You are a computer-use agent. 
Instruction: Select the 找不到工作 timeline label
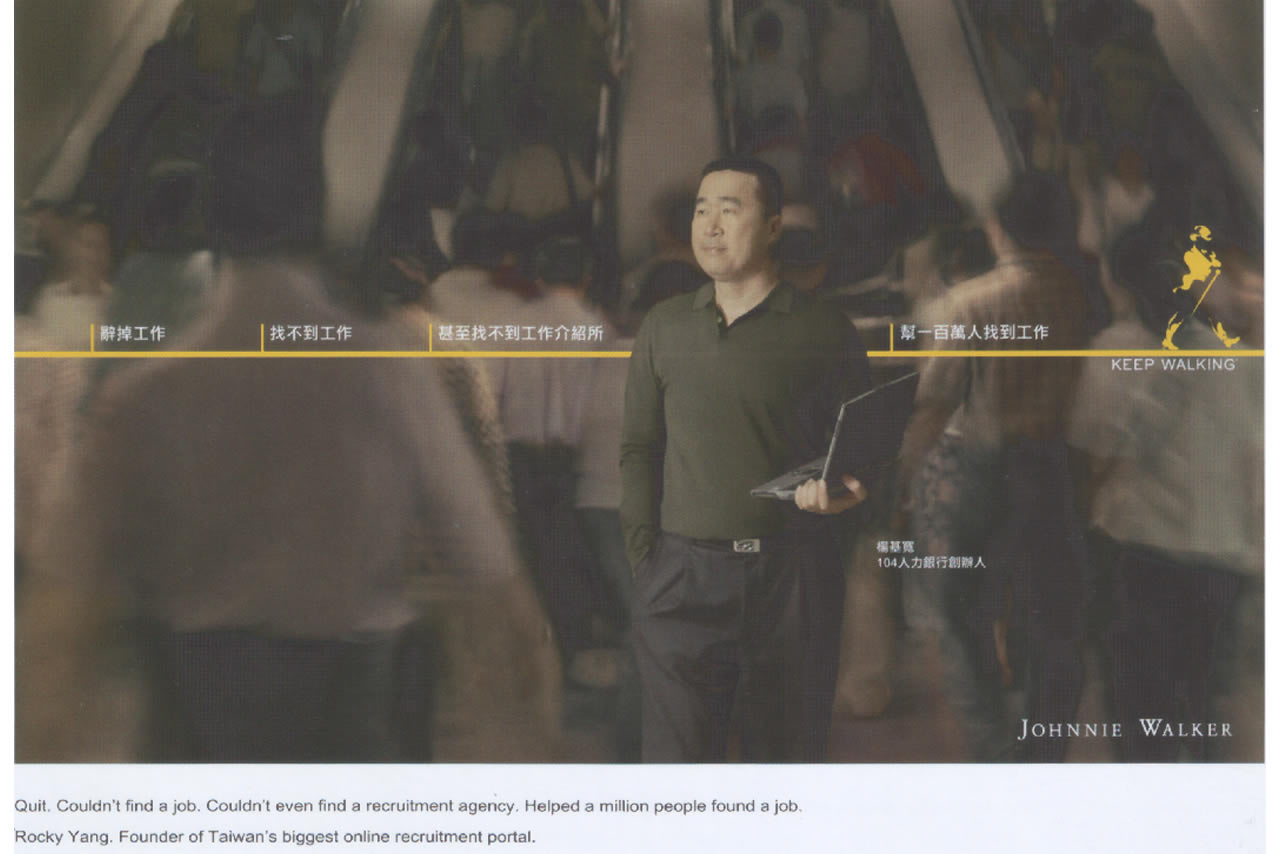pos(311,334)
